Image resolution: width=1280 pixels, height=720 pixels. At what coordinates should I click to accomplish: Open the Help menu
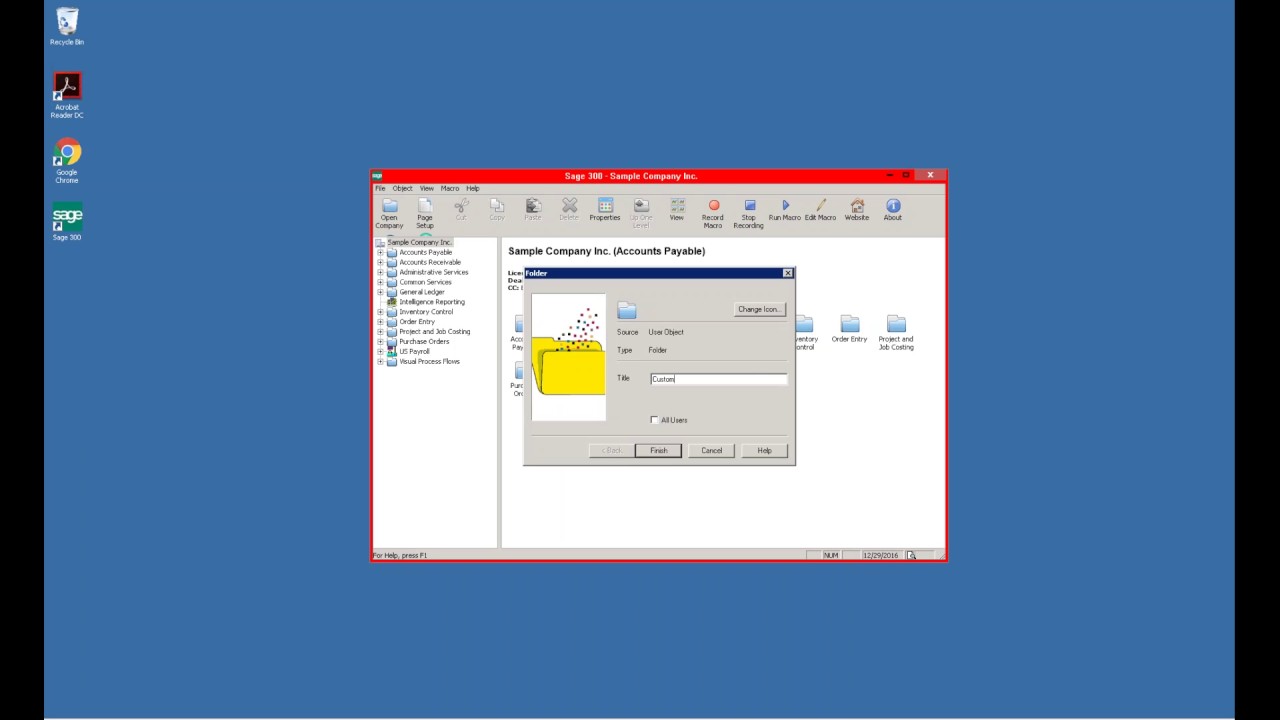(473, 188)
